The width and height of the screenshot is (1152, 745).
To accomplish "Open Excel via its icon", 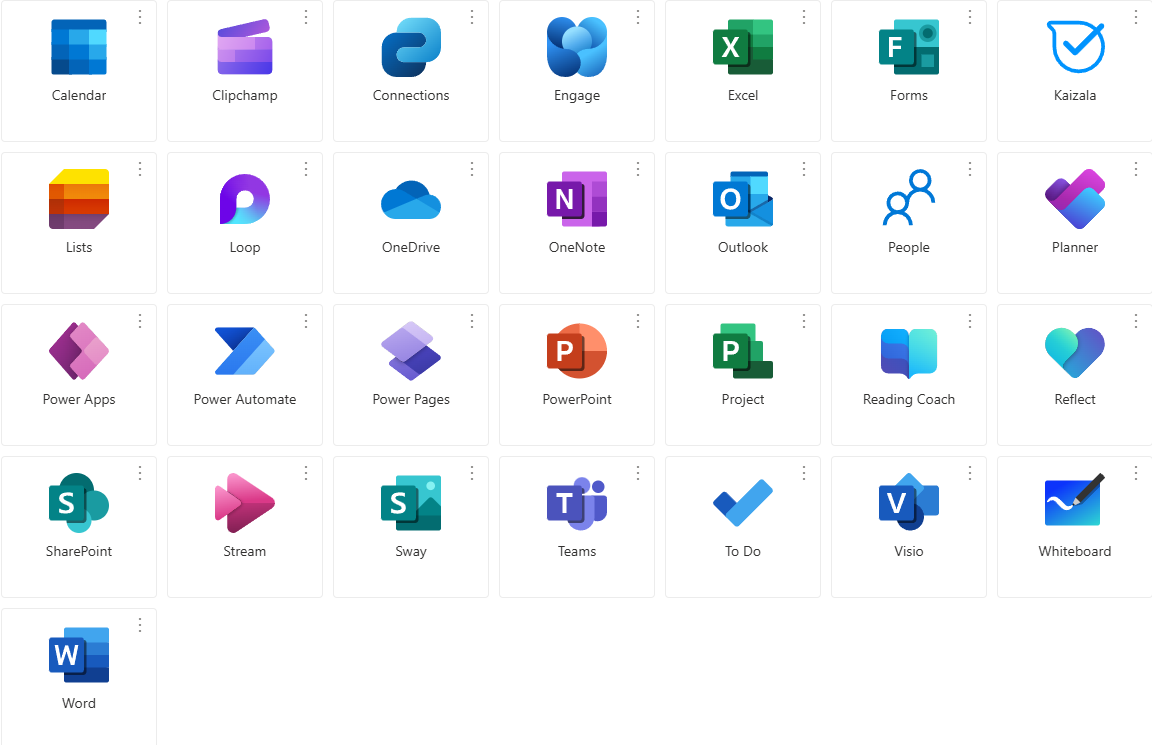I will [x=743, y=47].
